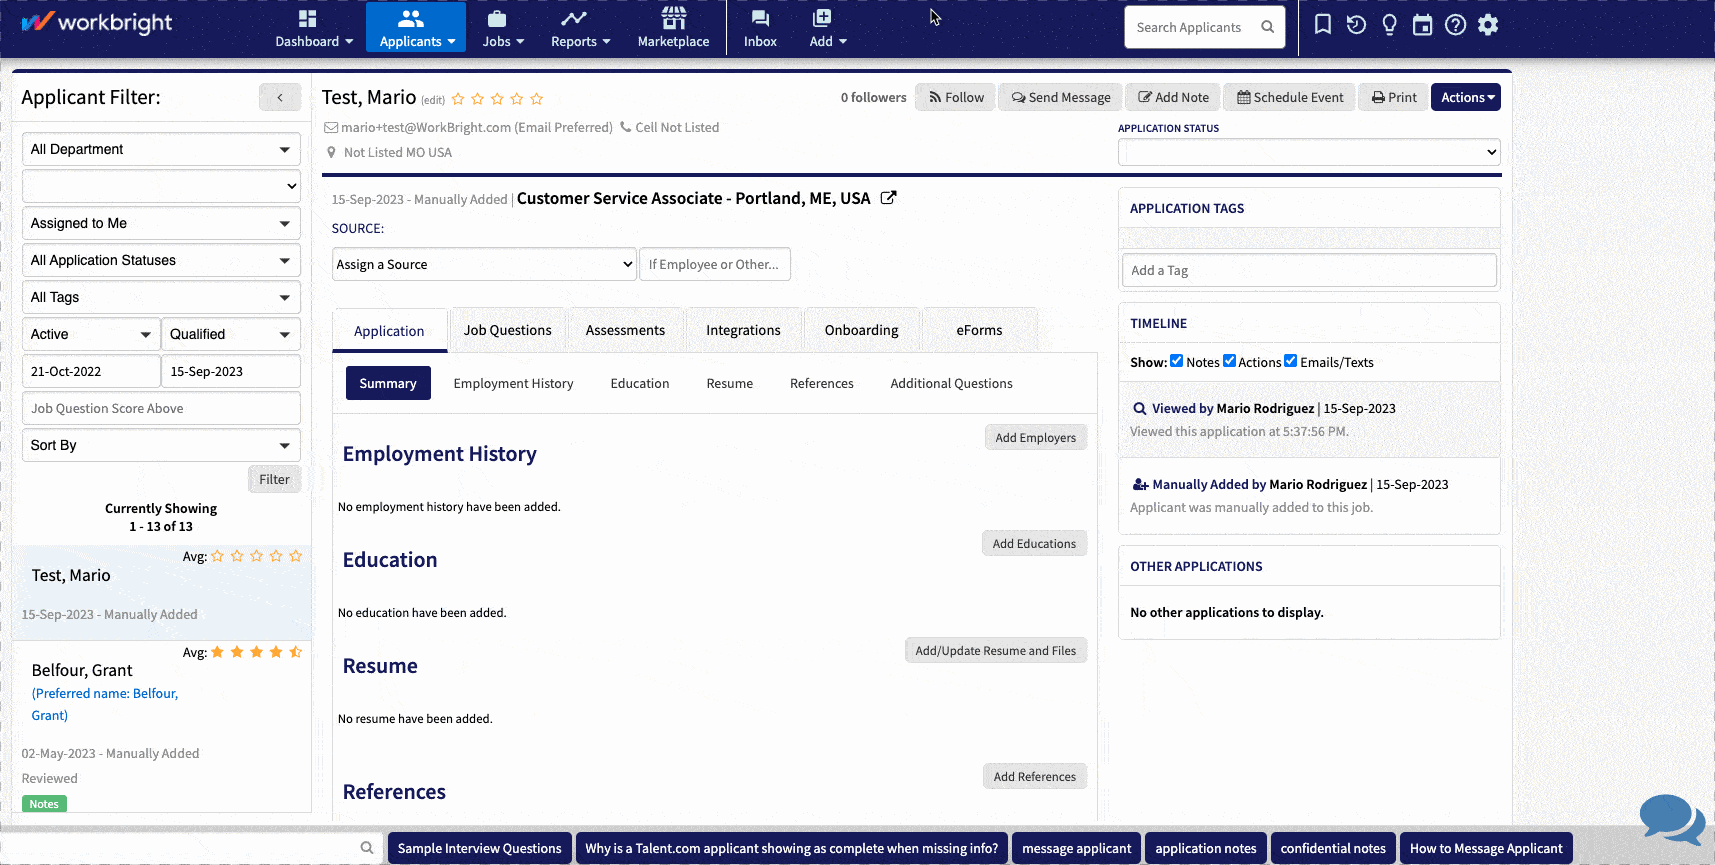This screenshot has height=865, width=1715.
Task: Open job posting external link icon
Action: pyautogui.click(x=888, y=198)
